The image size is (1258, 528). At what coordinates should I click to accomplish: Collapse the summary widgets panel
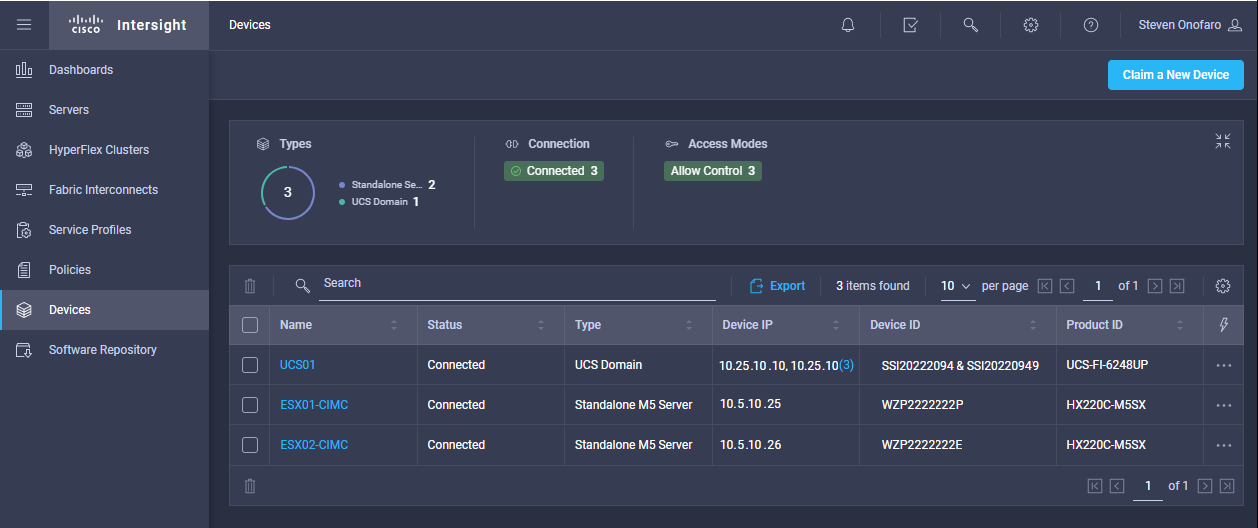1222,141
